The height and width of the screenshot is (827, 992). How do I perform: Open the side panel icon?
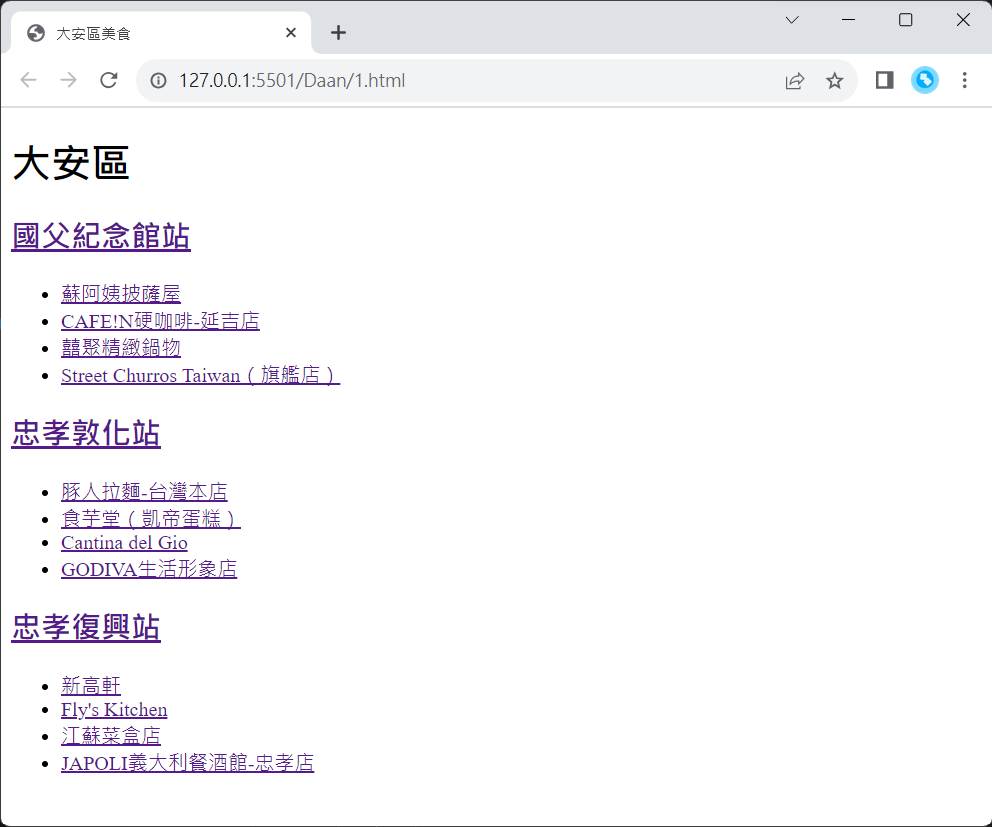click(884, 80)
